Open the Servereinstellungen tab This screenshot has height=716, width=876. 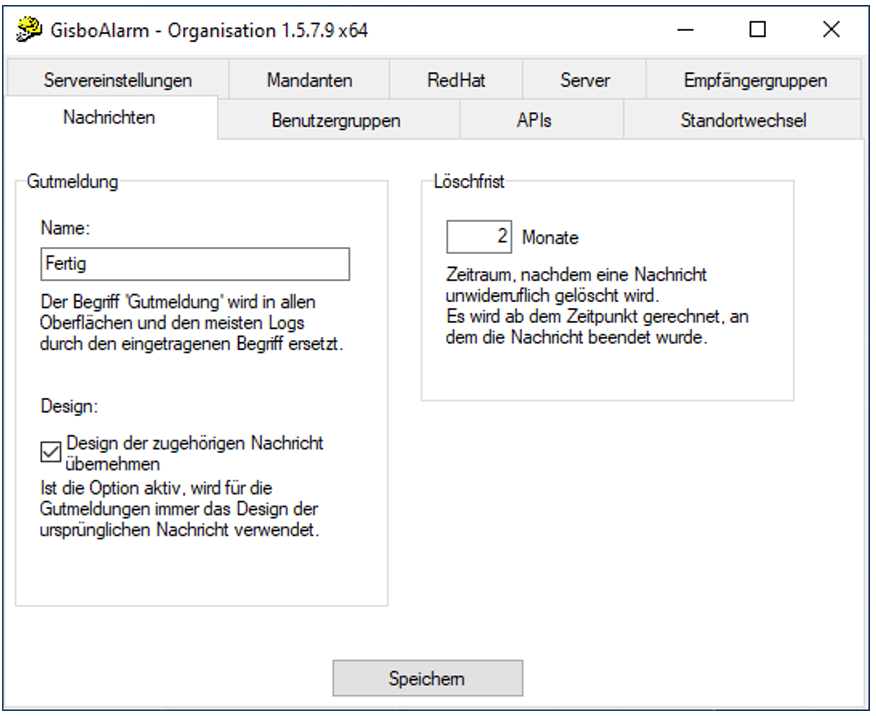117,80
